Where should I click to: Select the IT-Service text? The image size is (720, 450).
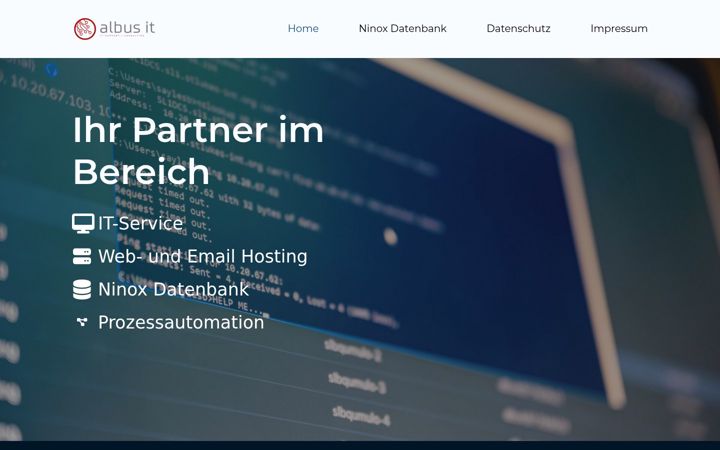(141, 224)
